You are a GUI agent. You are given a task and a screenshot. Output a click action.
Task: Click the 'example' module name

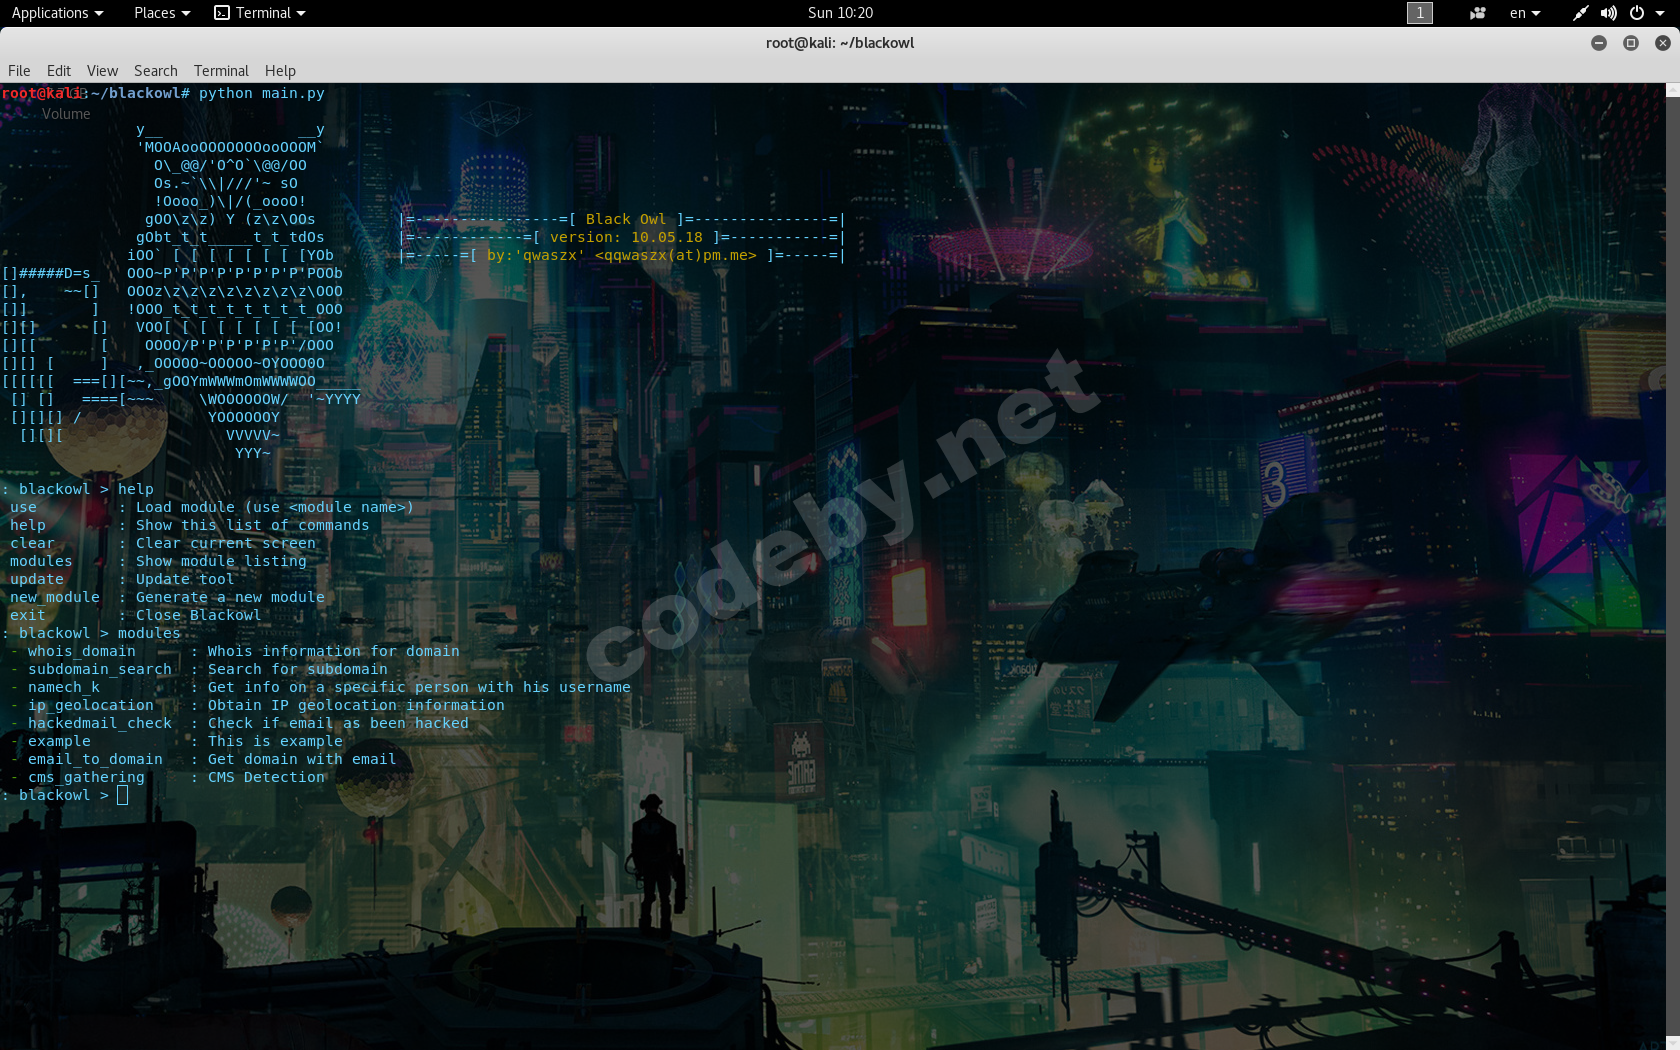point(59,741)
